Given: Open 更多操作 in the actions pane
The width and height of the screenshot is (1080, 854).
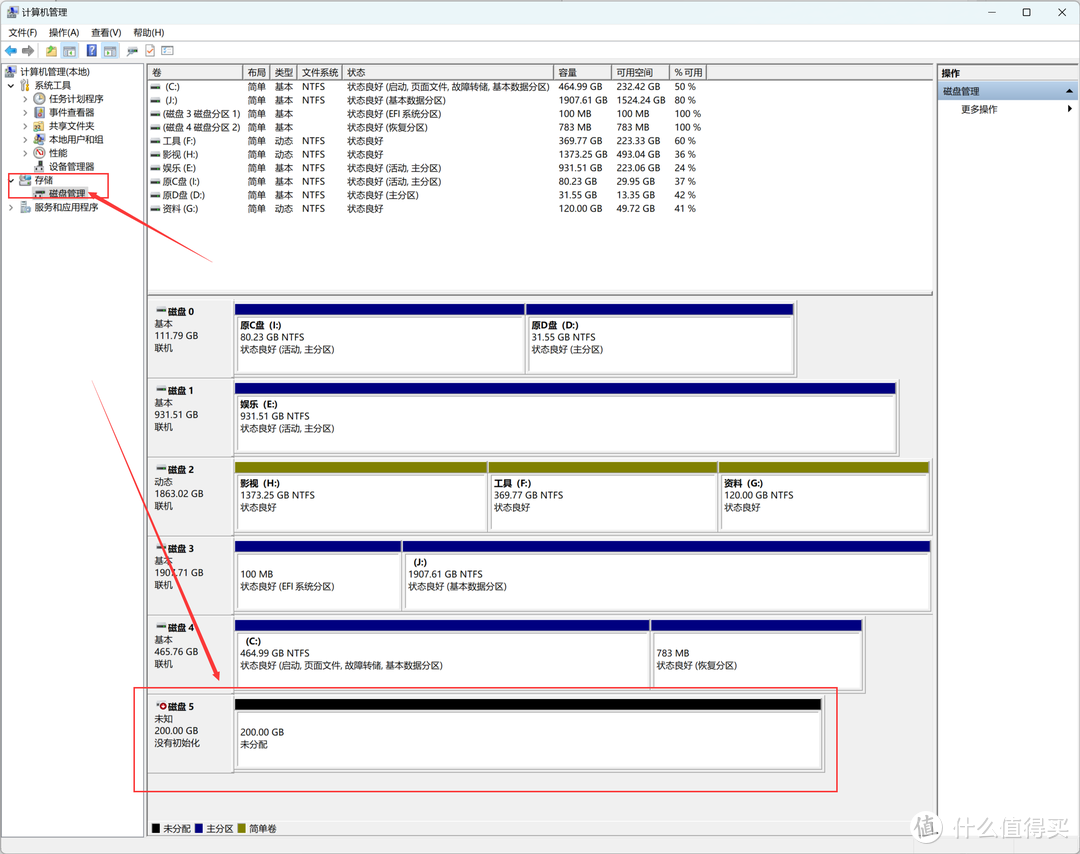Looking at the screenshot, I should click(979, 109).
